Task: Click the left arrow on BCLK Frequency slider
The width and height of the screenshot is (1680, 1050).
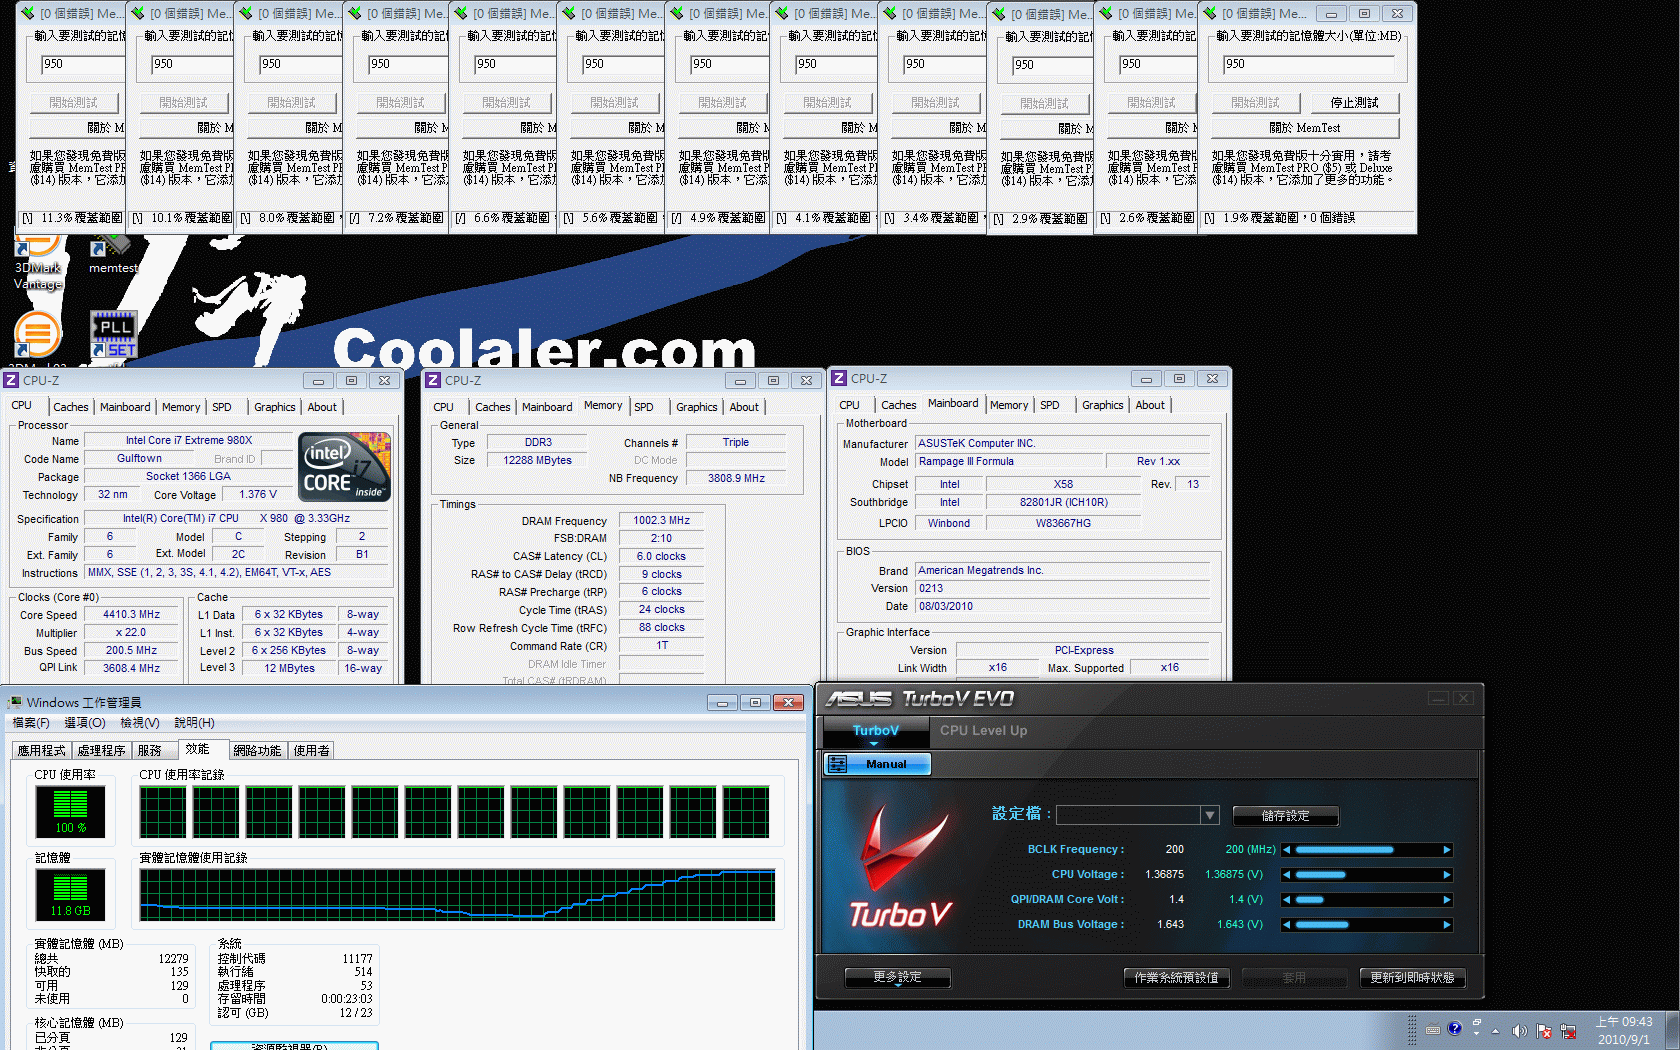Action: (1287, 850)
